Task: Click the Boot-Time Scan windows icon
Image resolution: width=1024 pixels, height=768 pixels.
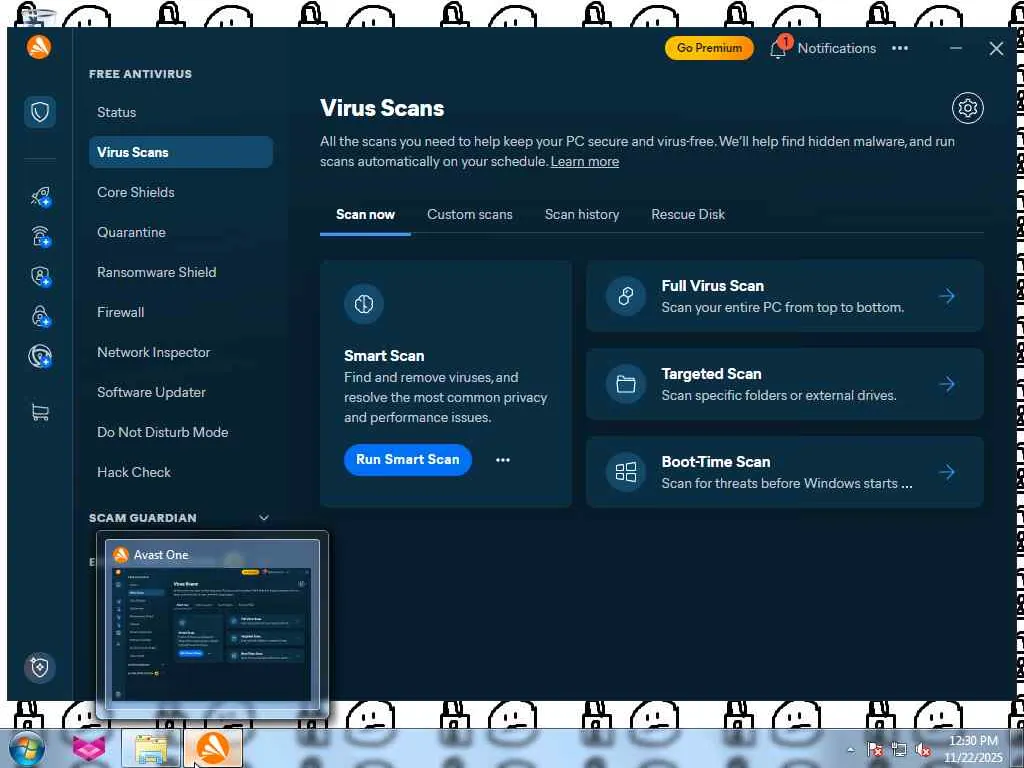Action: [626, 472]
